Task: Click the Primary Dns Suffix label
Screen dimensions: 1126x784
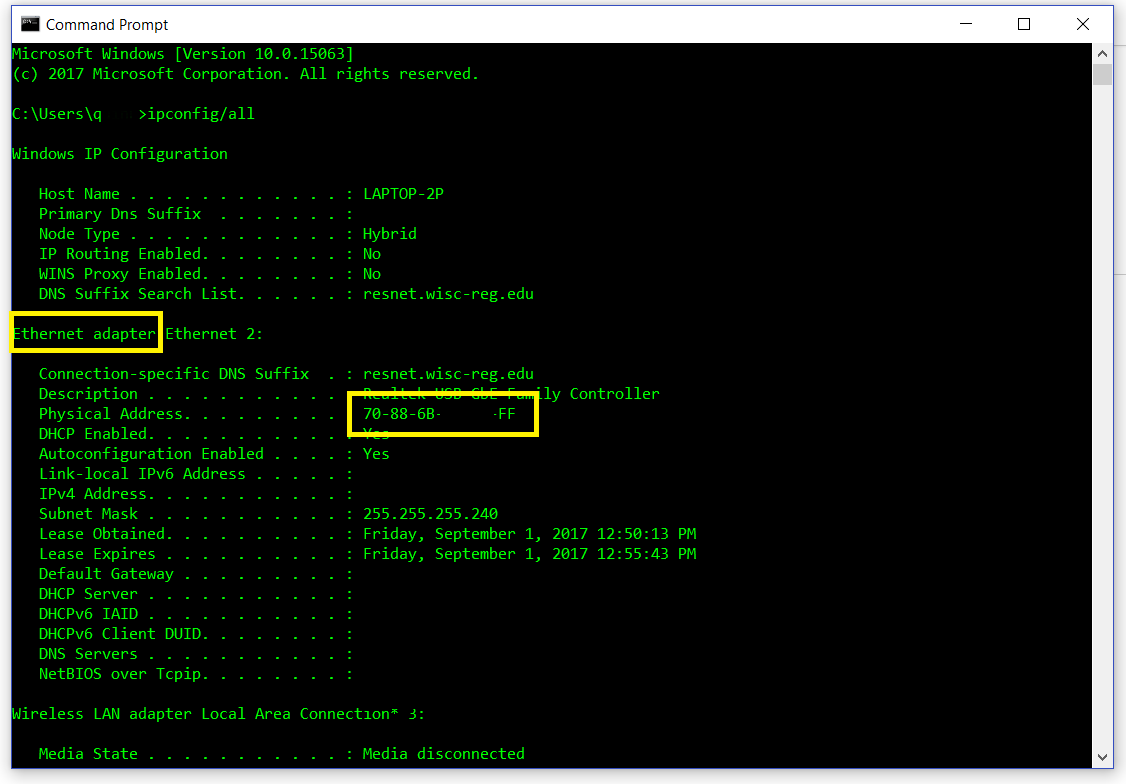Action: [x=120, y=214]
